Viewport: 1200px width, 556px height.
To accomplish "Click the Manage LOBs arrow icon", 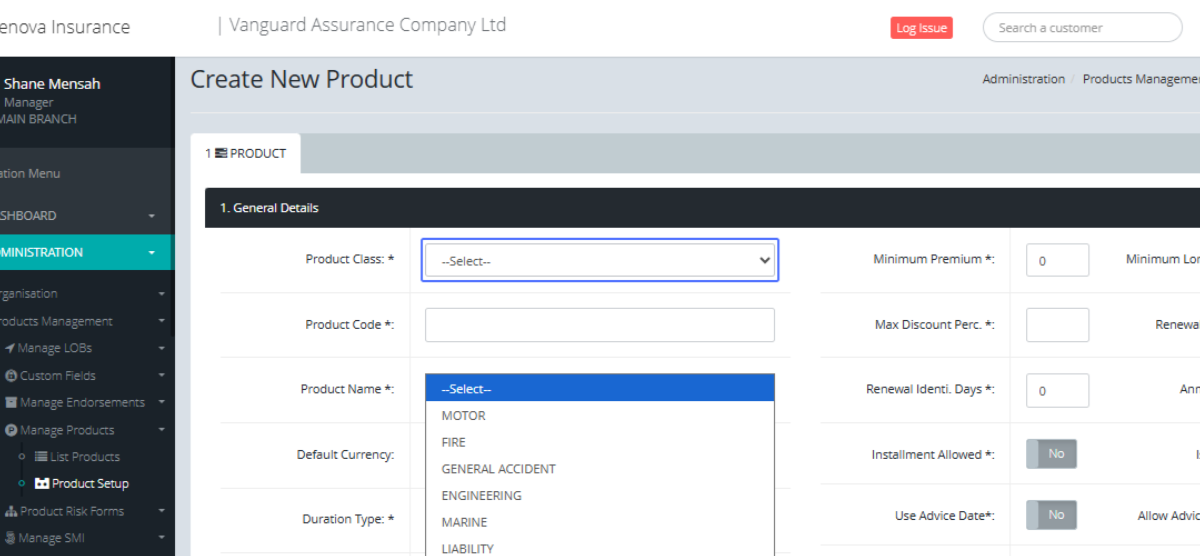I will pos(10,348).
